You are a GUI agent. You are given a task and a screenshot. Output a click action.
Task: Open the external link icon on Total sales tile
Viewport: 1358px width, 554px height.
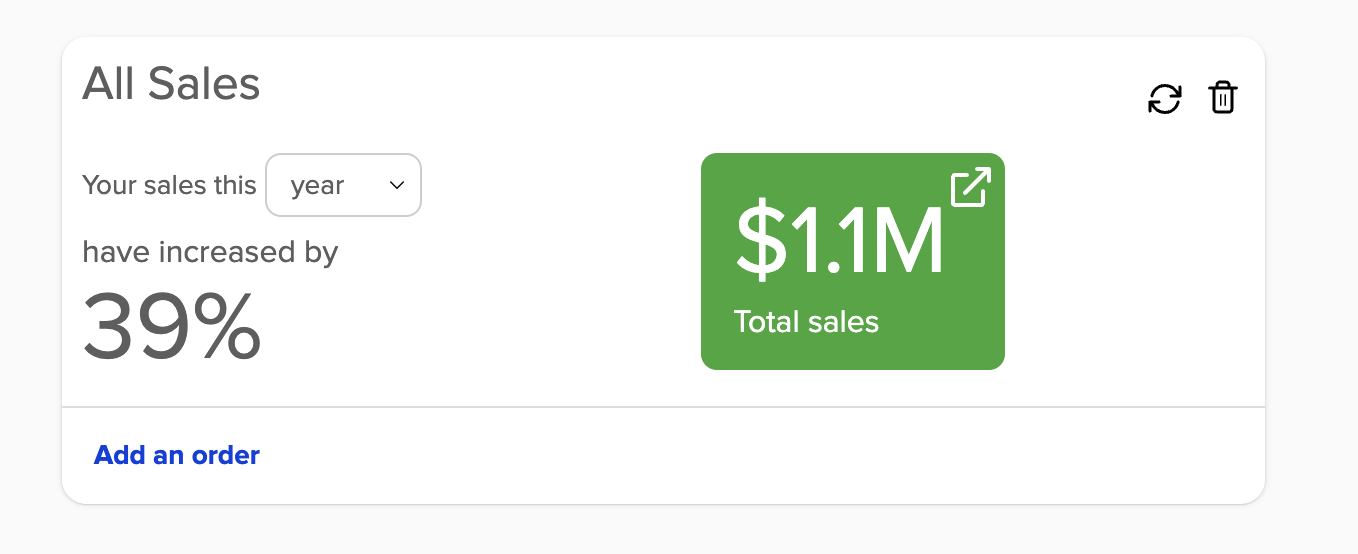970,188
